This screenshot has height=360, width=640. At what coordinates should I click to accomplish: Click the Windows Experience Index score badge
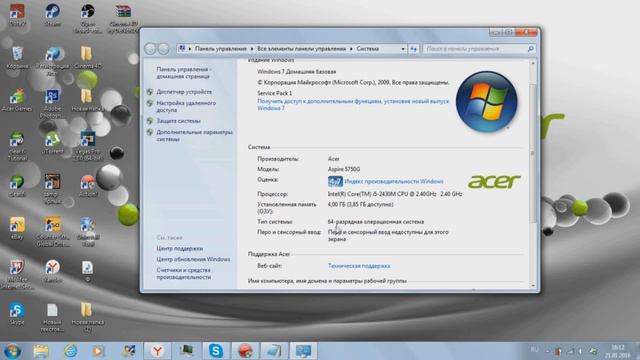[x=335, y=181]
